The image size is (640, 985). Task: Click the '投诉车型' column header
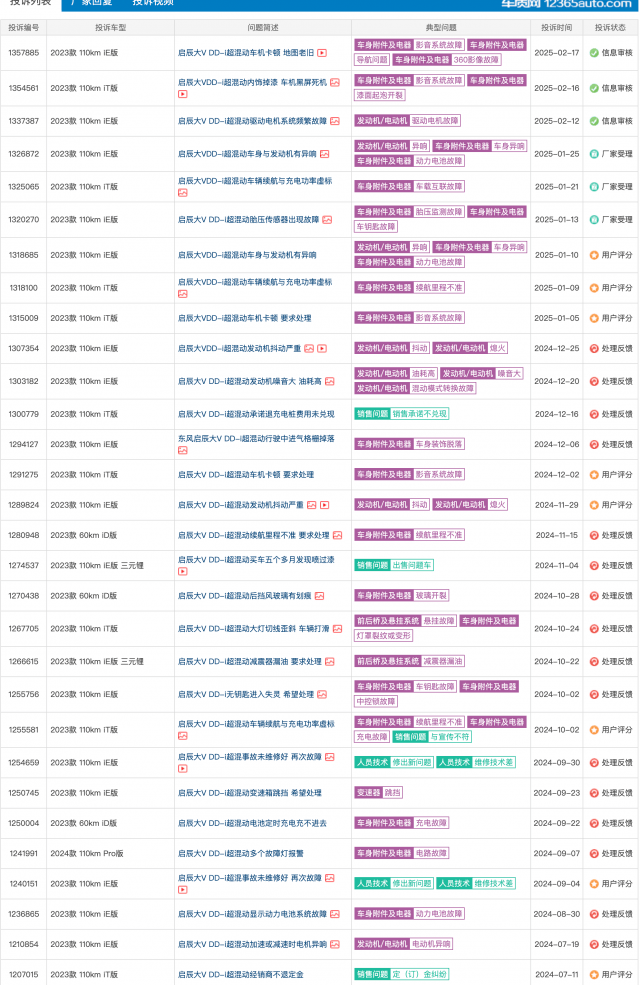coord(111,28)
